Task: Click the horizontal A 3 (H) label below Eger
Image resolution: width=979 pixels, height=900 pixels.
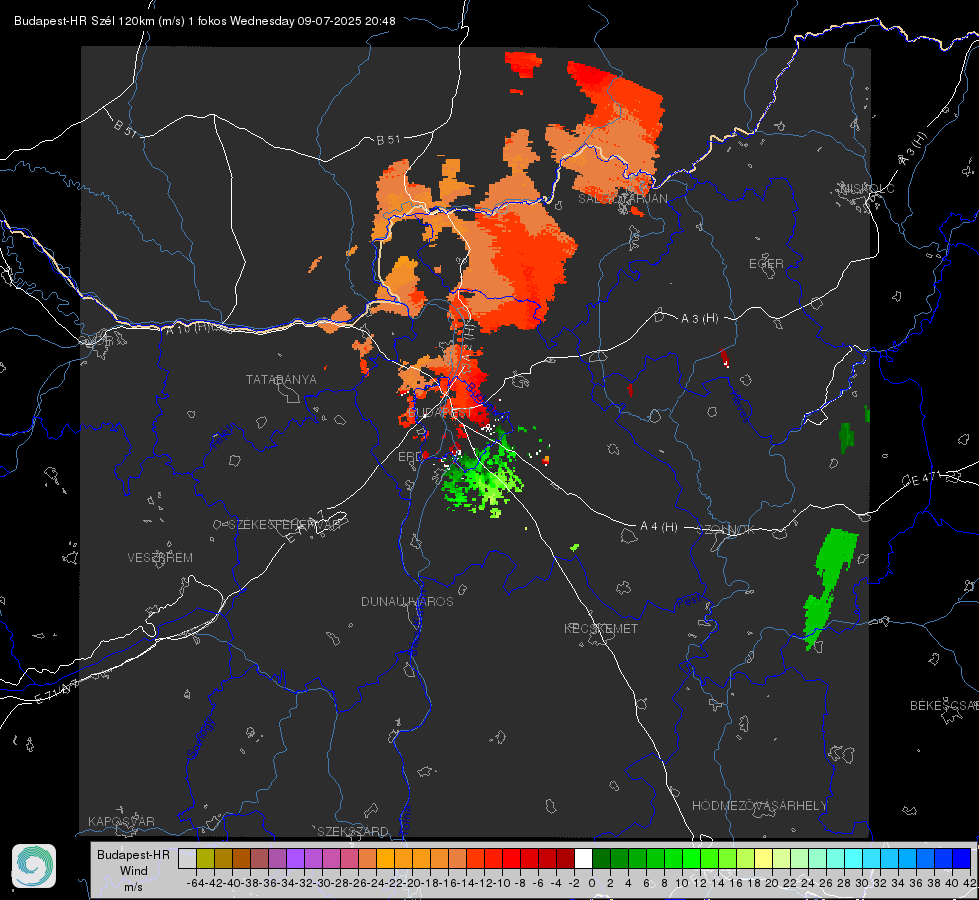Action: point(699,319)
